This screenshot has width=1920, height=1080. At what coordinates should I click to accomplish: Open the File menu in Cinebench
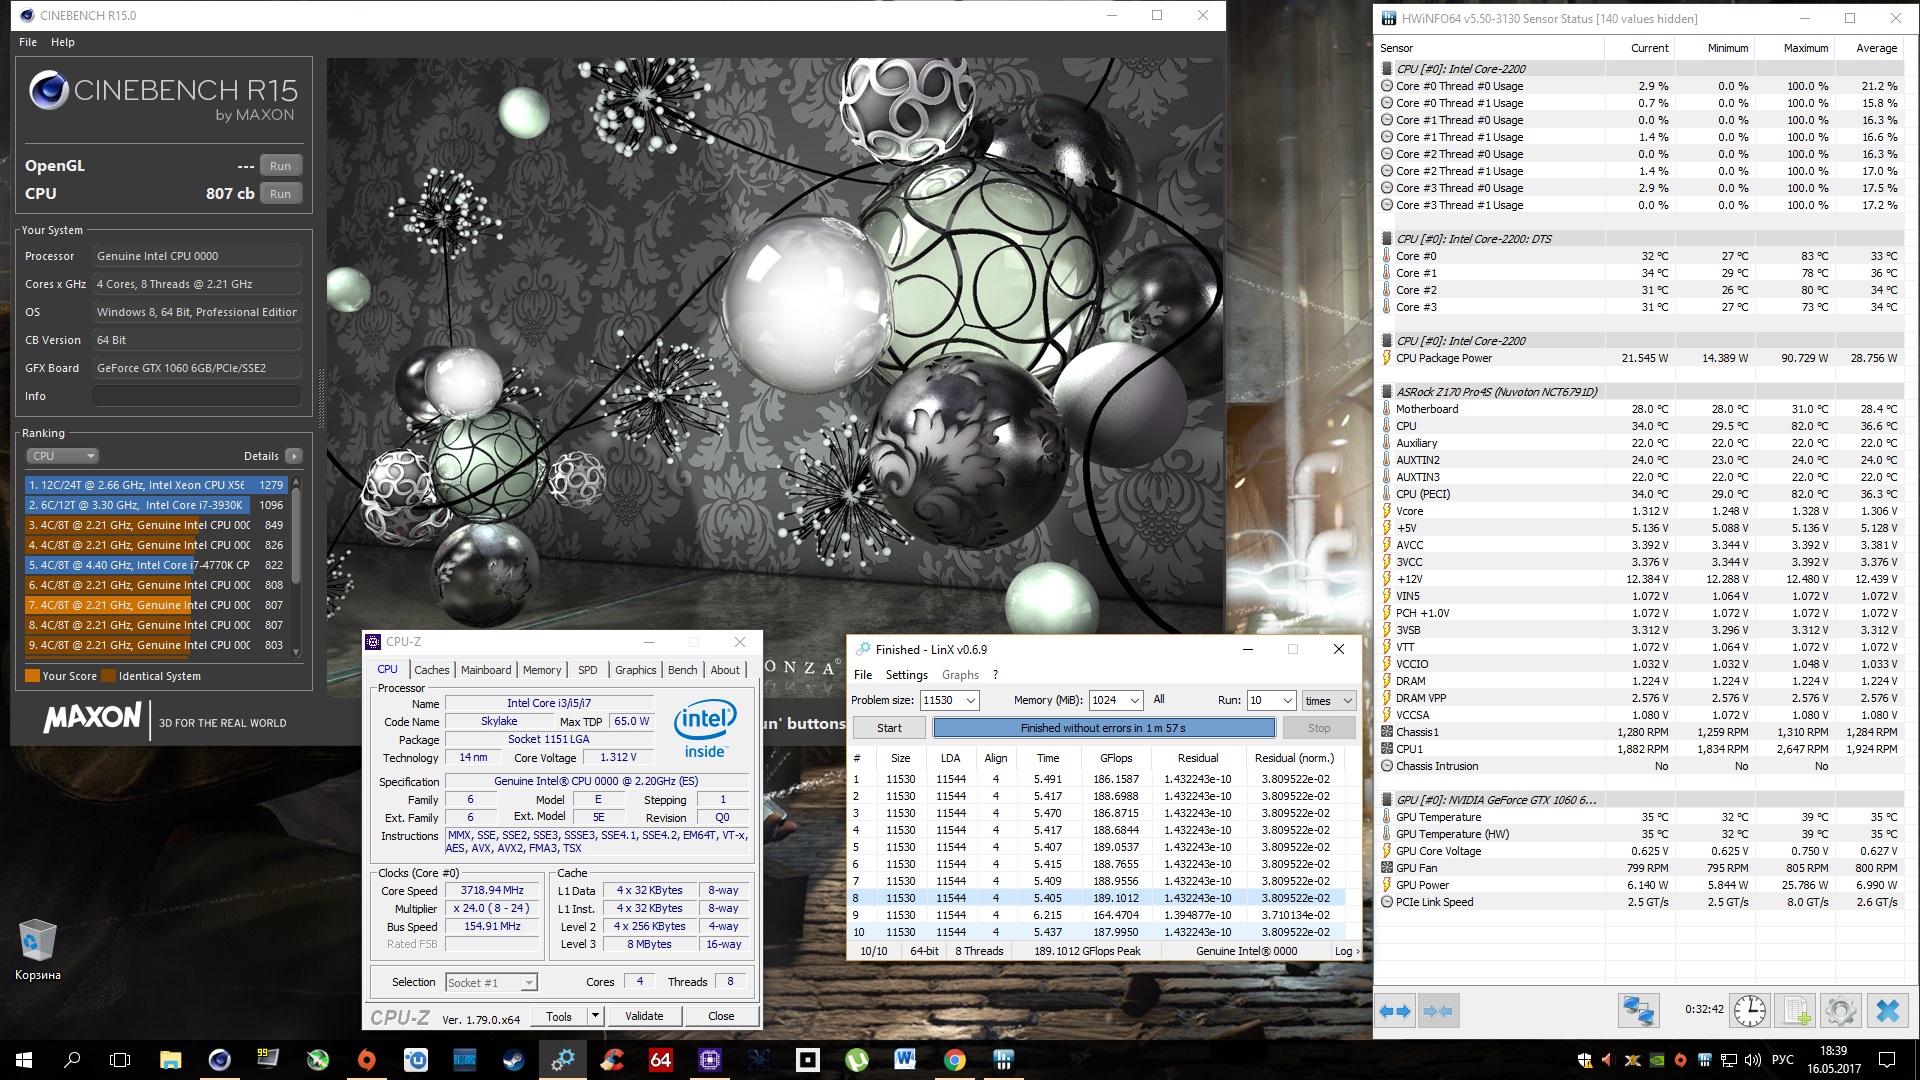[x=28, y=42]
